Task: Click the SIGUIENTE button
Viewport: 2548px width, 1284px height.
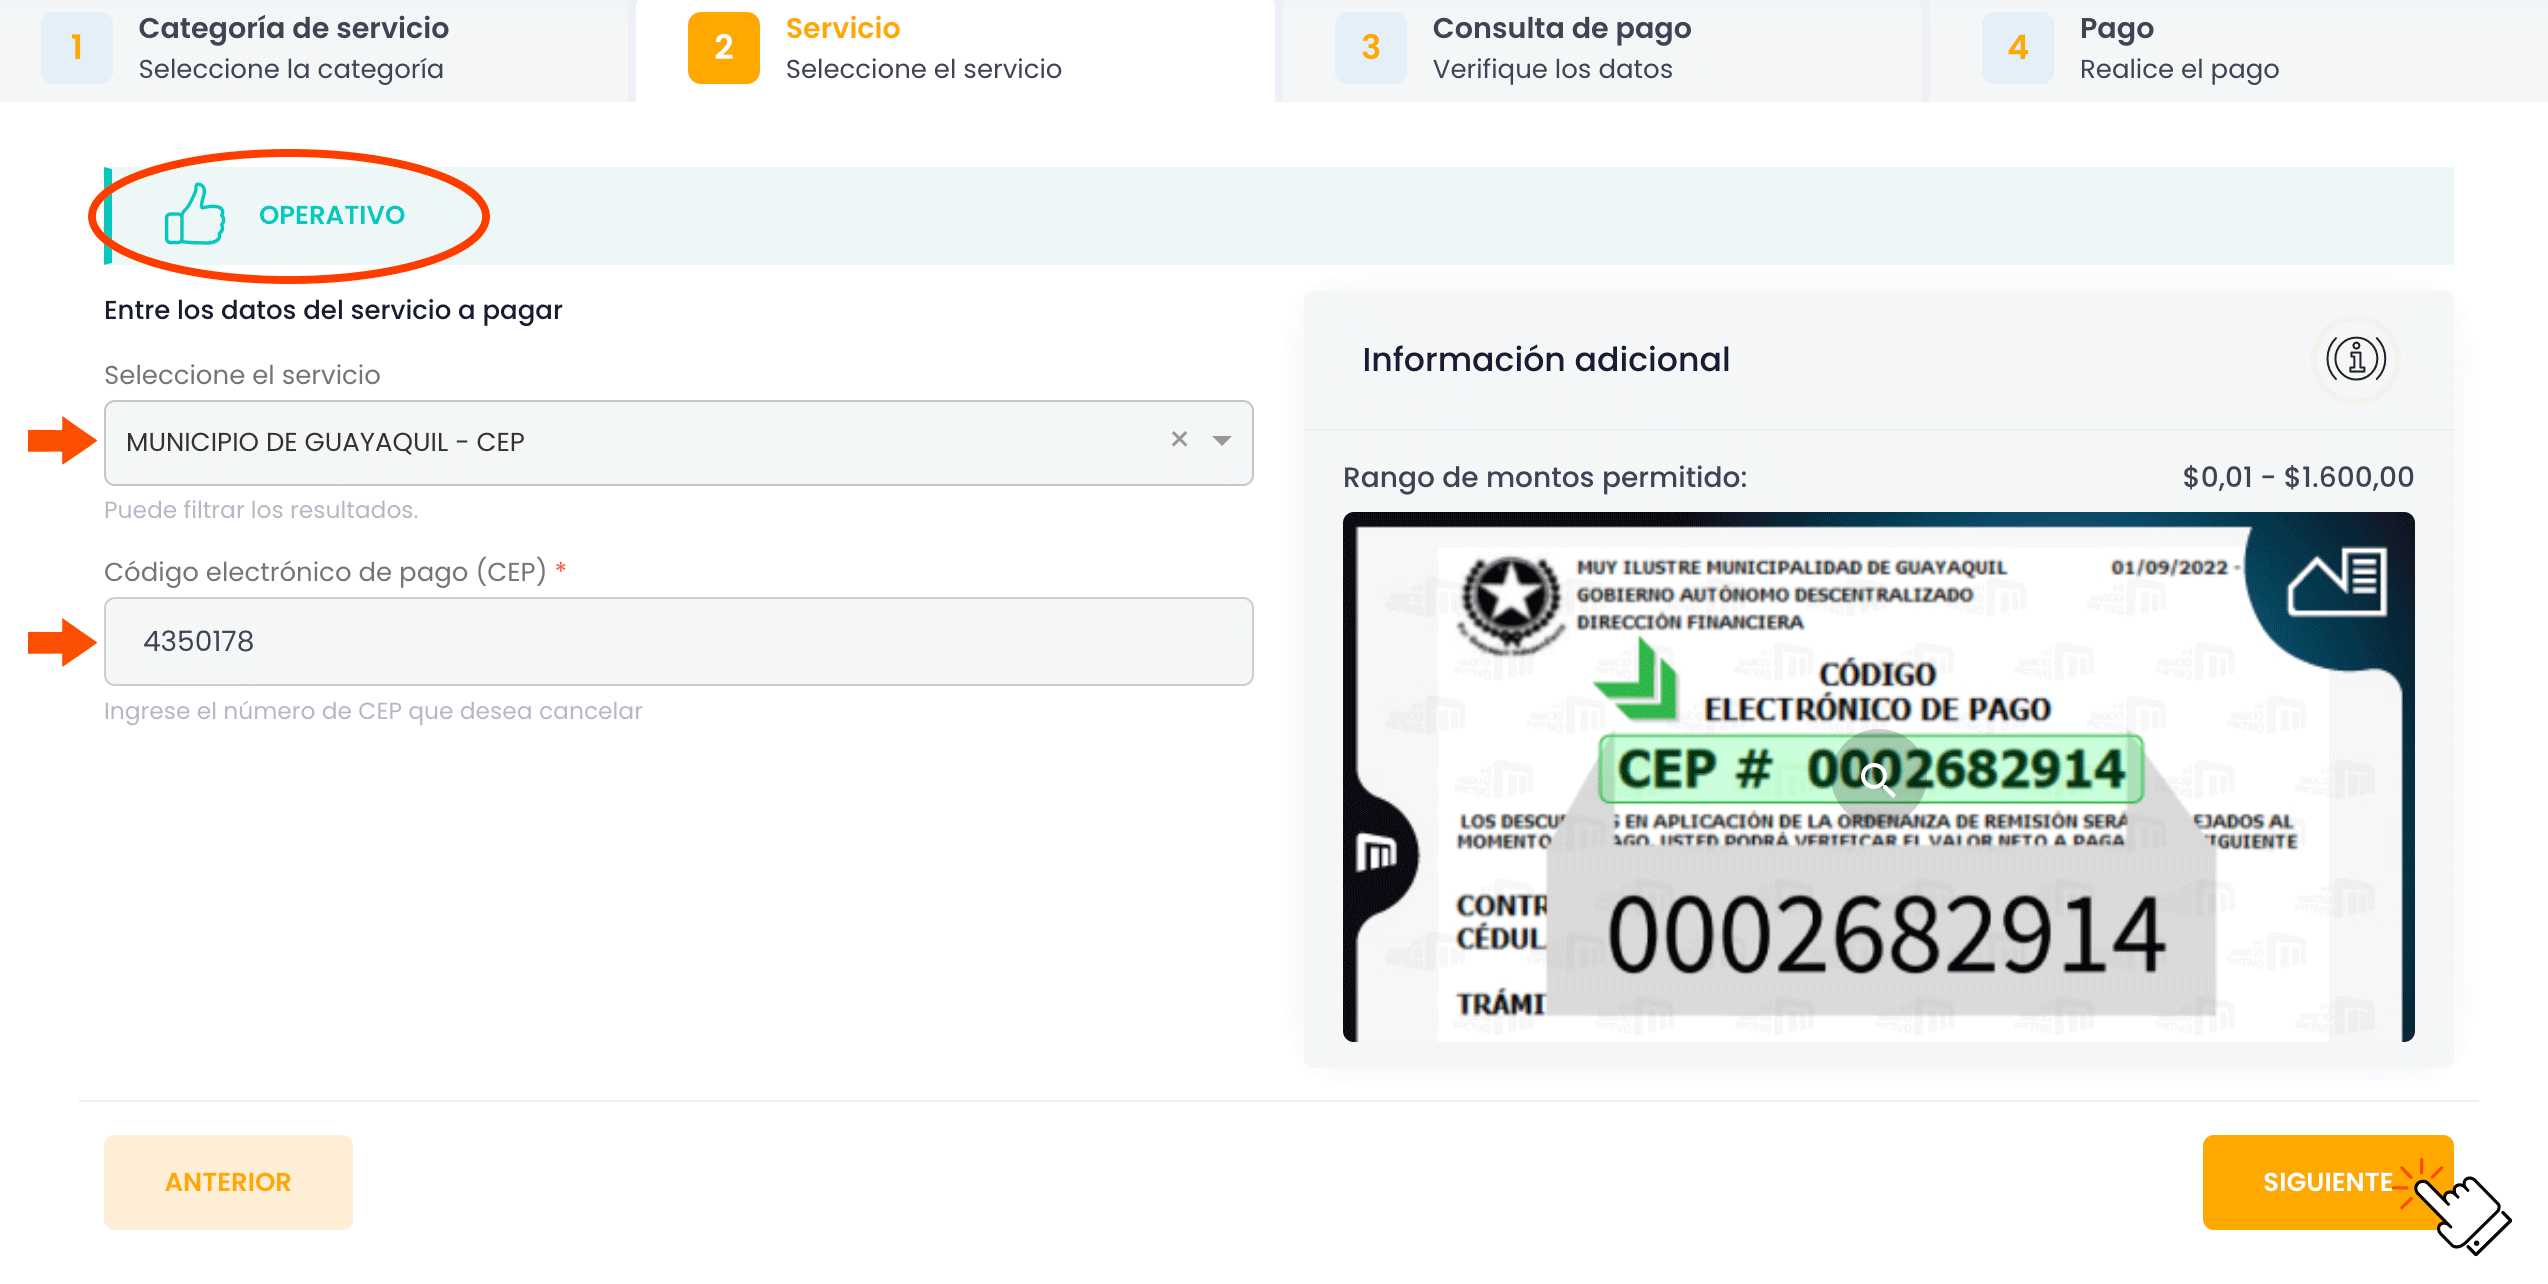Action: 2328,1182
